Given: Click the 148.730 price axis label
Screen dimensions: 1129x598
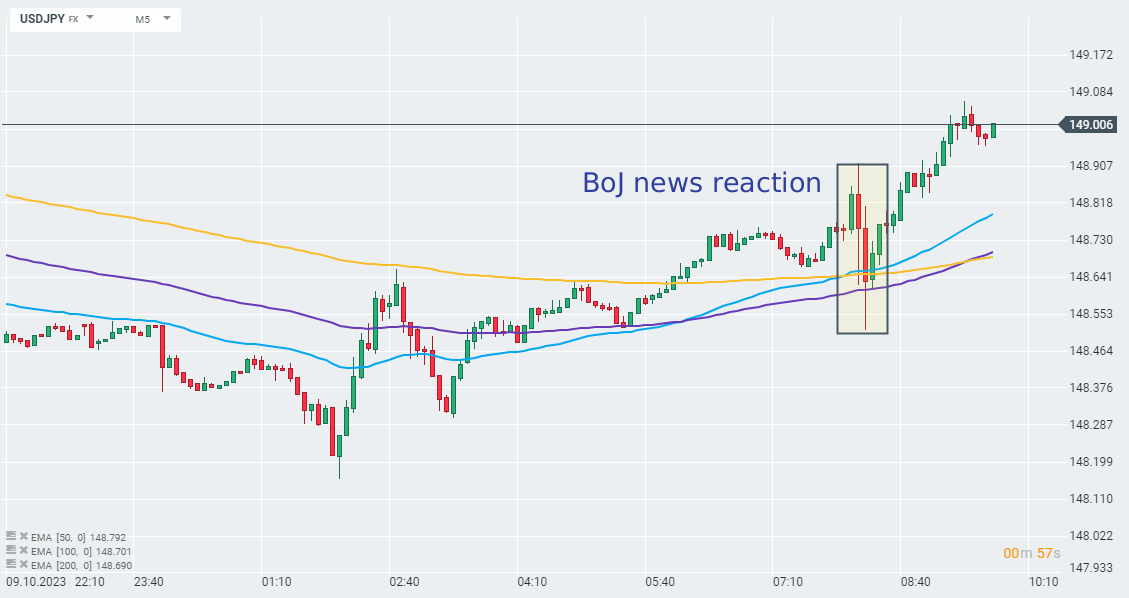Looking at the screenshot, I should click(1090, 240).
